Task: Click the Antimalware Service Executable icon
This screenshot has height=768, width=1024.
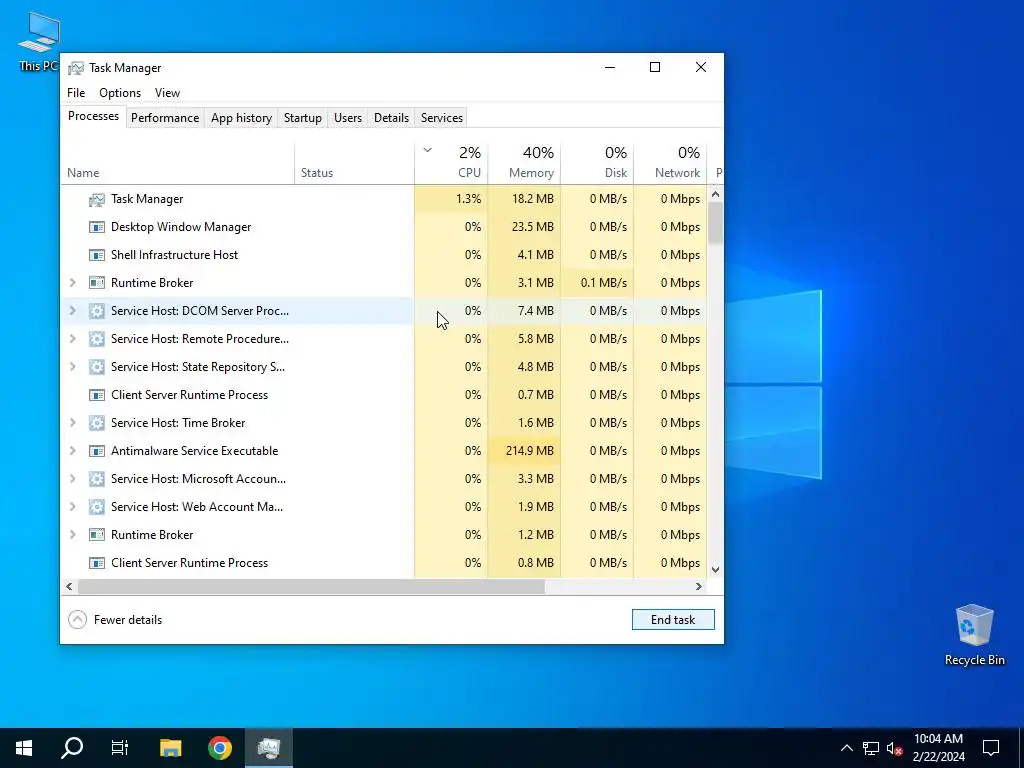Action: (x=97, y=451)
